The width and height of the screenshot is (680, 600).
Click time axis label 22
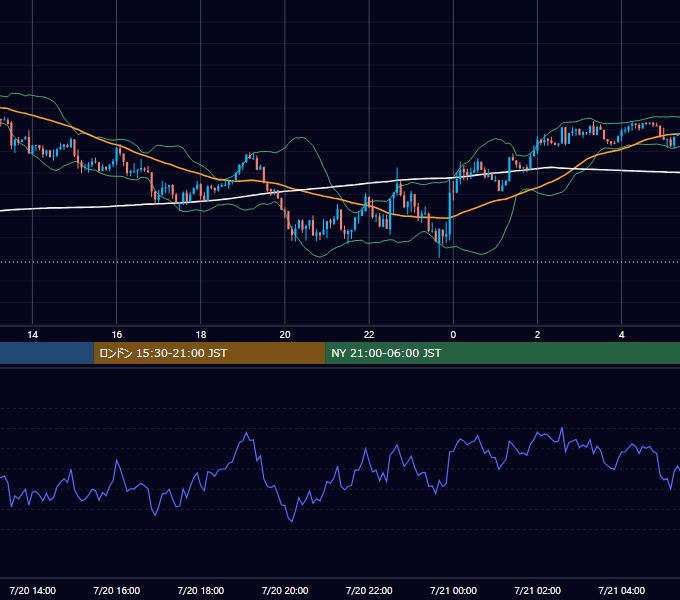tap(369, 335)
